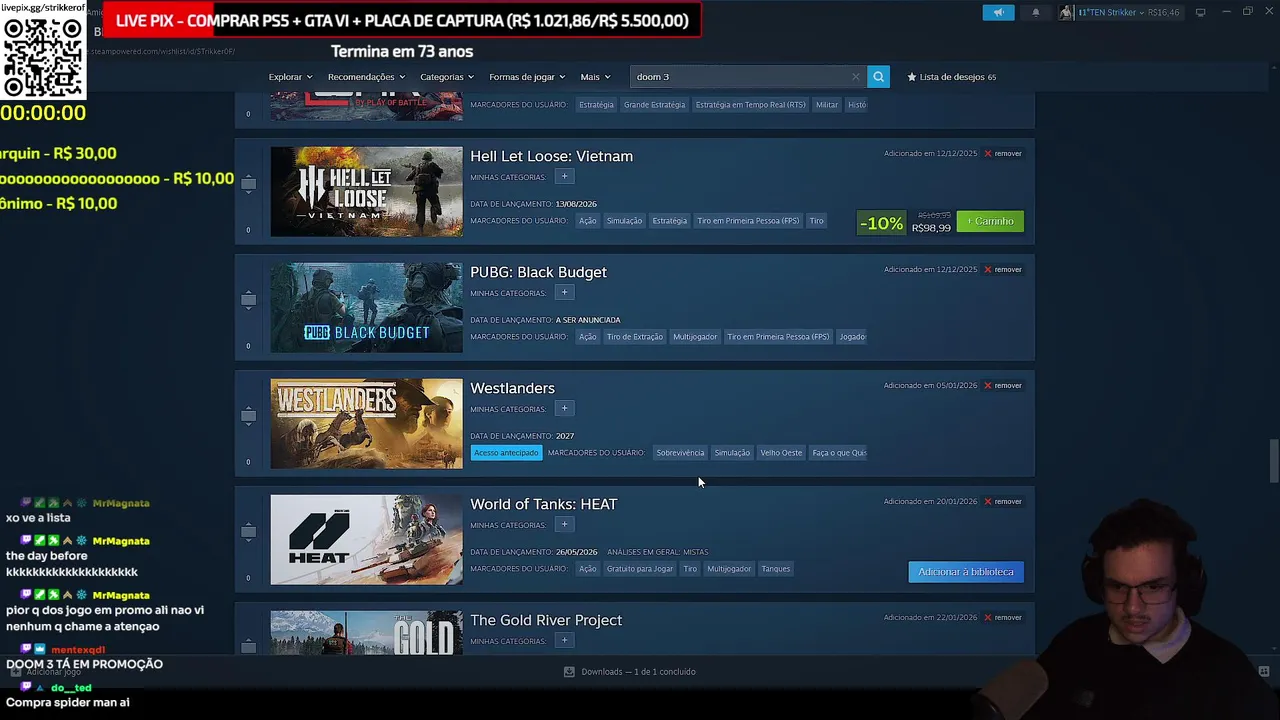Click the R$16,46 wallet balance
This screenshot has height=720, width=1280.
coord(1164,13)
